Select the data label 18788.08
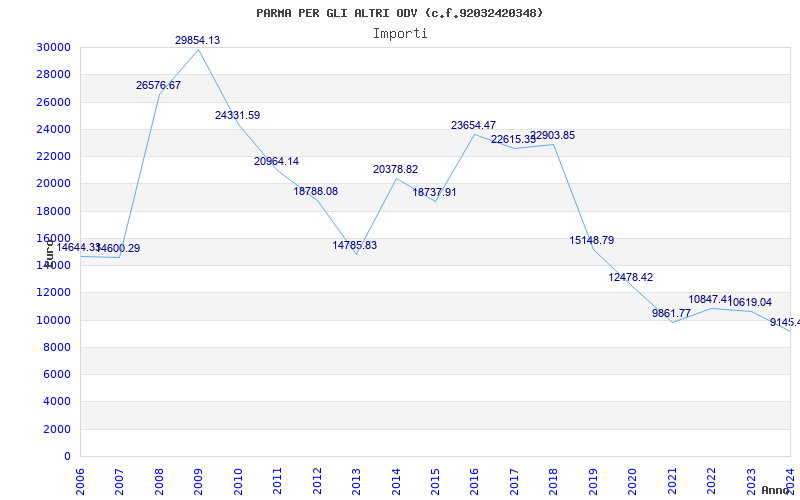The height and width of the screenshot is (500, 800). 315,191
